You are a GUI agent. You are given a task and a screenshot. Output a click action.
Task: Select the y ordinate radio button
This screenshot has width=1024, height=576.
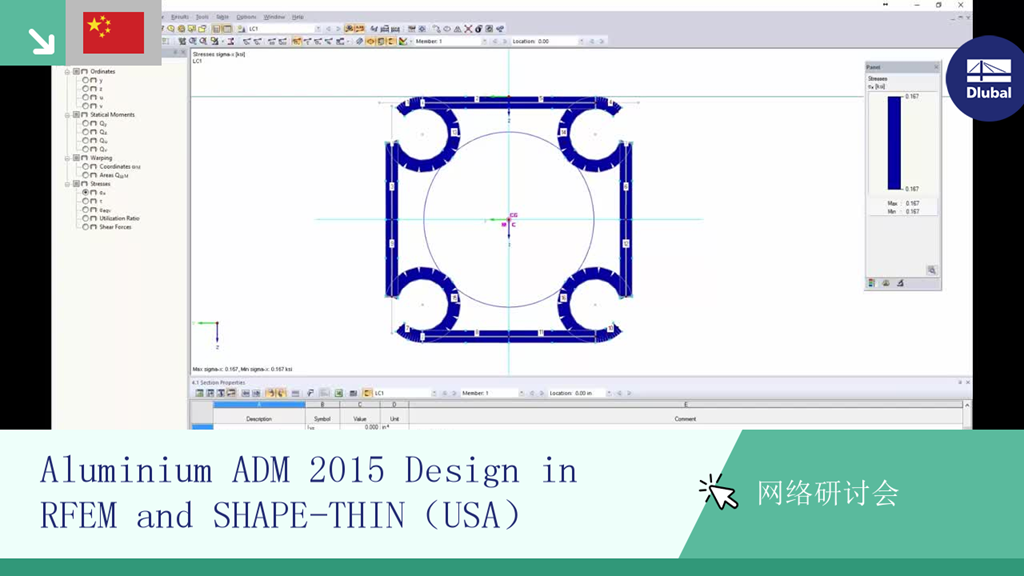[x=85, y=80]
